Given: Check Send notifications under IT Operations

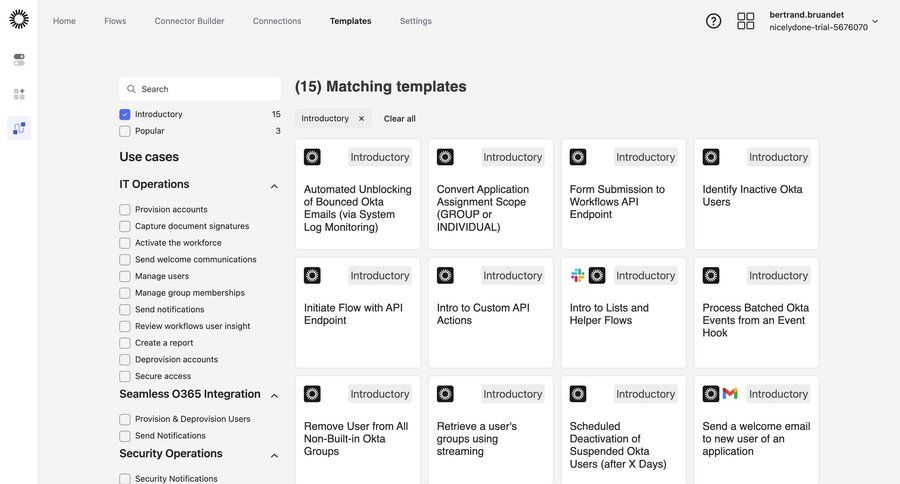Looking at the screenshot, I should tap(125, 309).
